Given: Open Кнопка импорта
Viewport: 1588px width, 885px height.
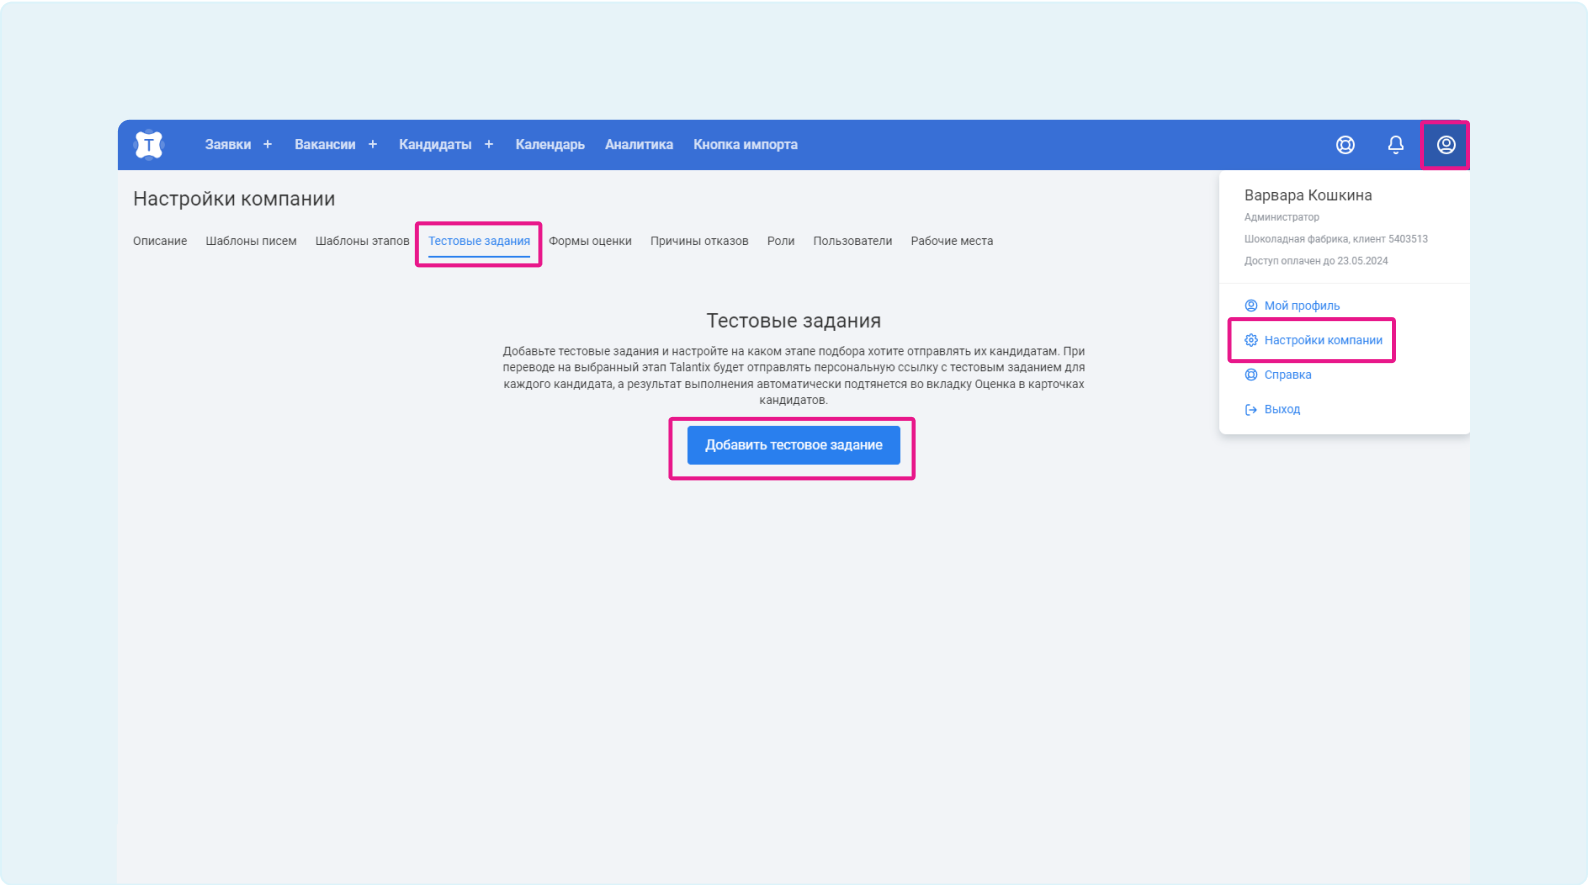Looking at the screenshot, I should 746,145.
